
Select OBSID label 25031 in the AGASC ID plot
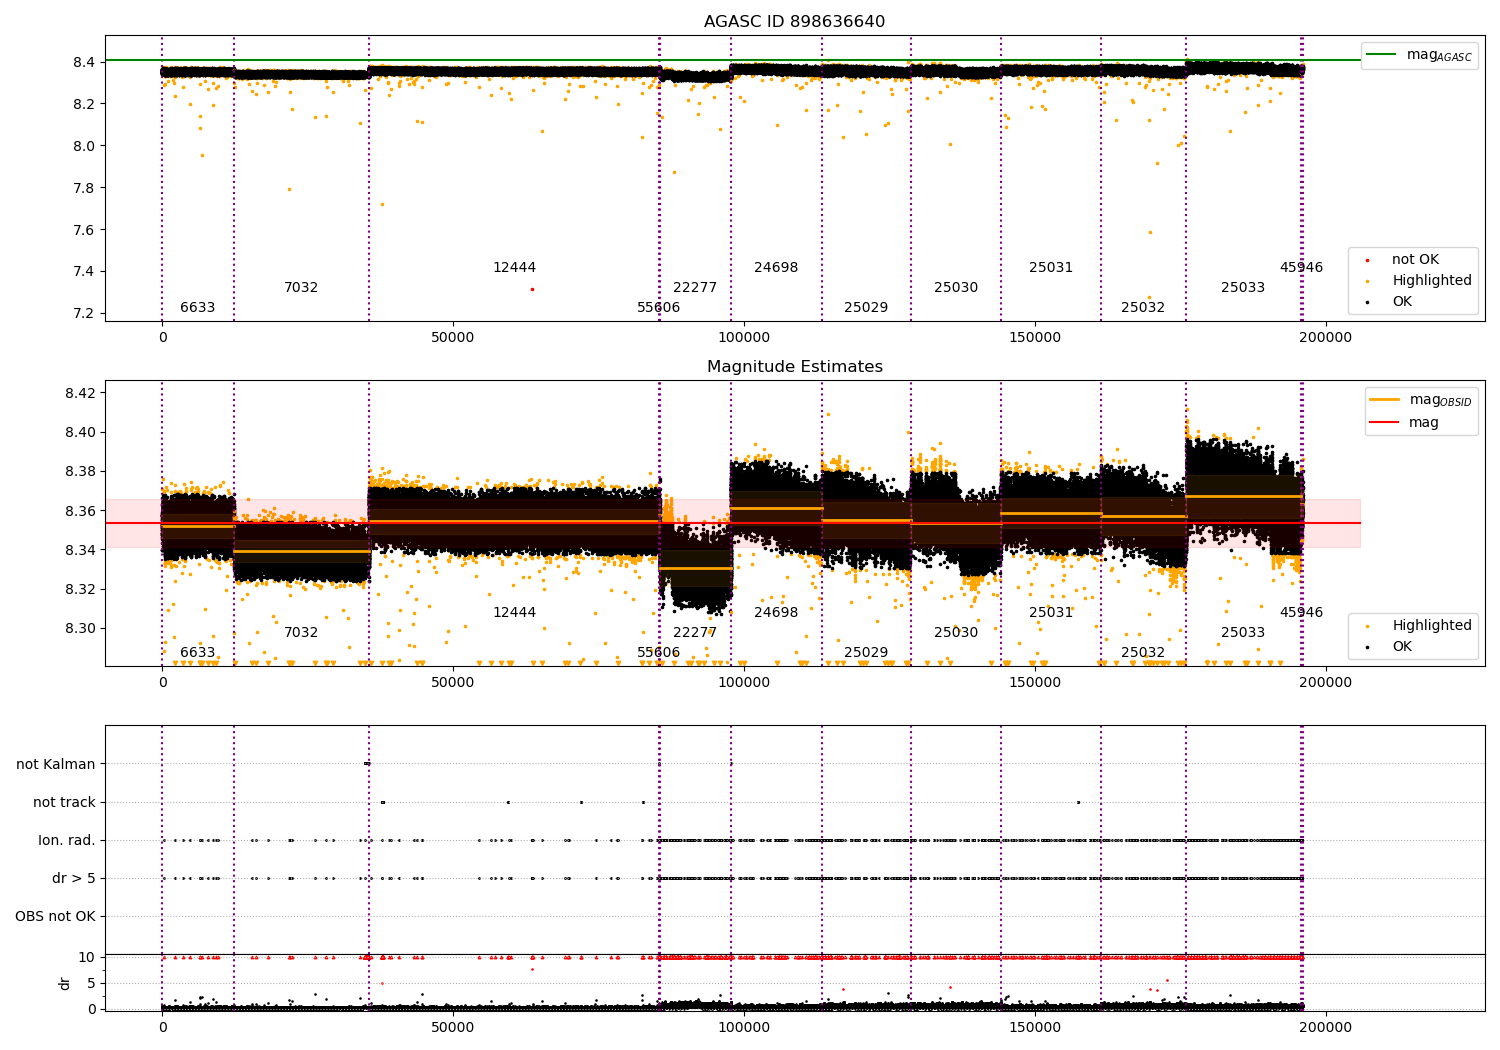pos(1051,268)
